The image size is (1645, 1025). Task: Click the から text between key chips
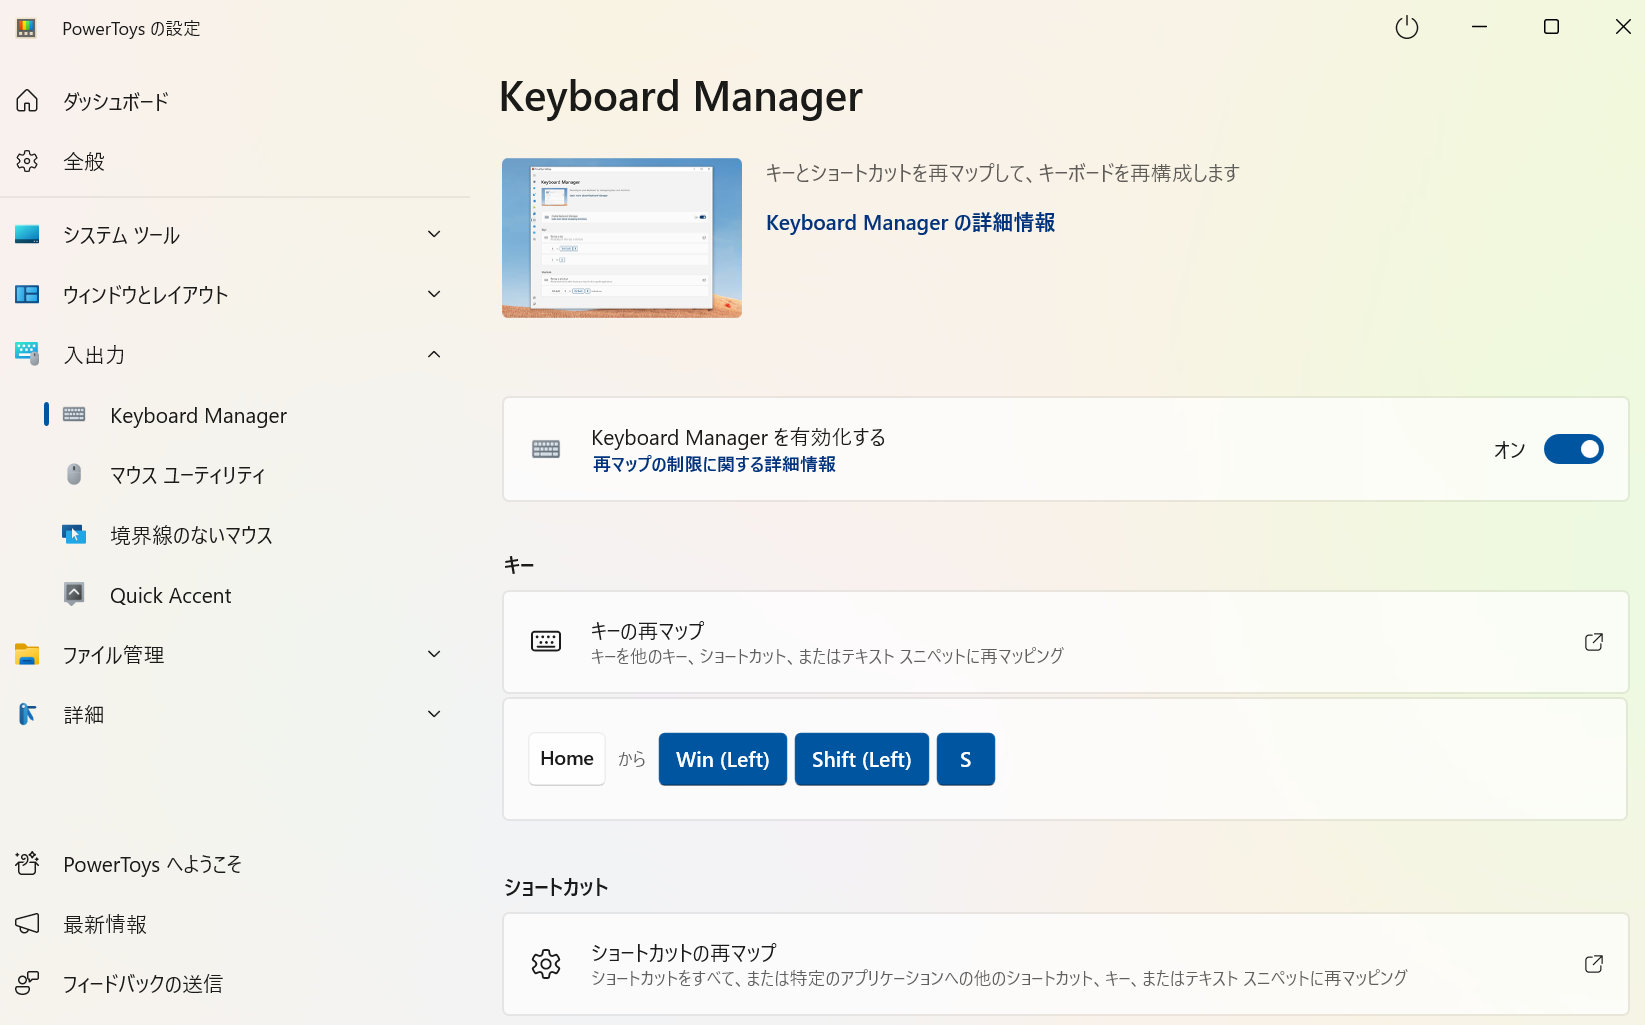(x=632, y=759)
